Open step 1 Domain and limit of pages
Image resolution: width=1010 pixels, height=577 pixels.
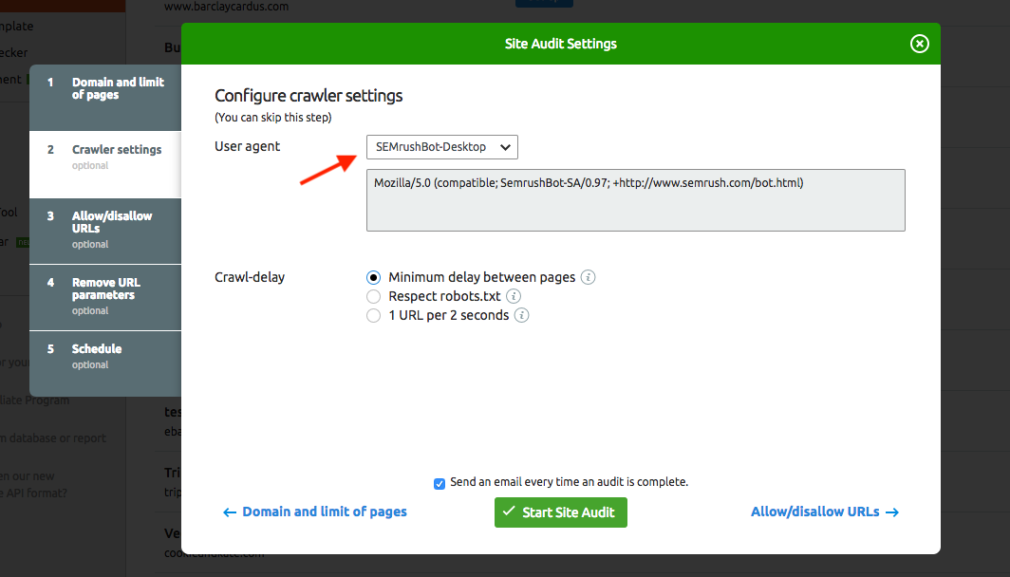click(106, 97)
